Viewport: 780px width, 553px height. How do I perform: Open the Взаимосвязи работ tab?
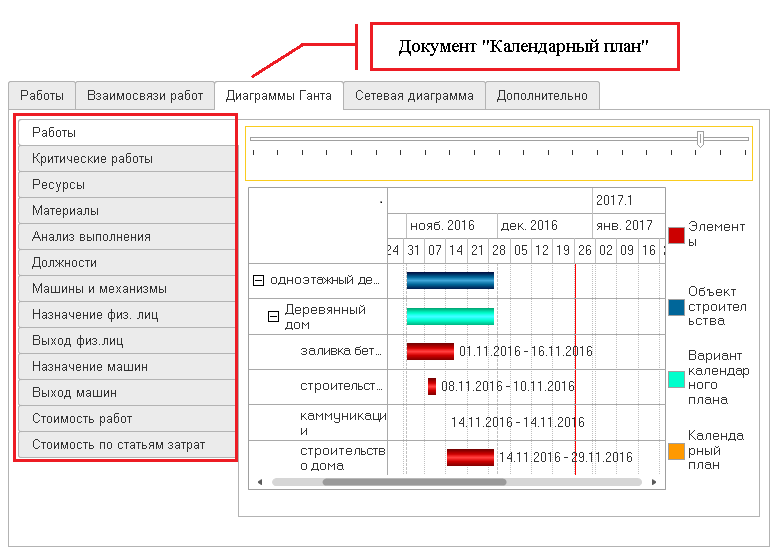click(145, 96)
